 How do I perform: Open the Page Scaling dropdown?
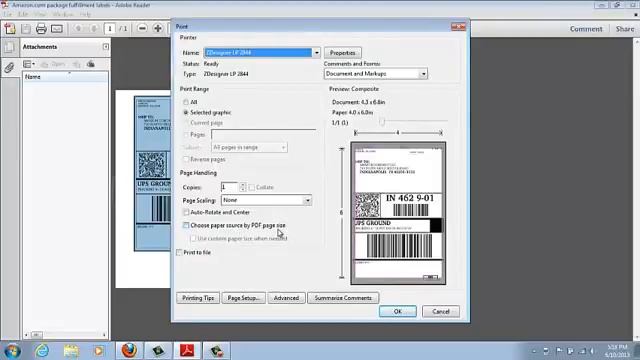pyautogui.click(x=307, y=200)
